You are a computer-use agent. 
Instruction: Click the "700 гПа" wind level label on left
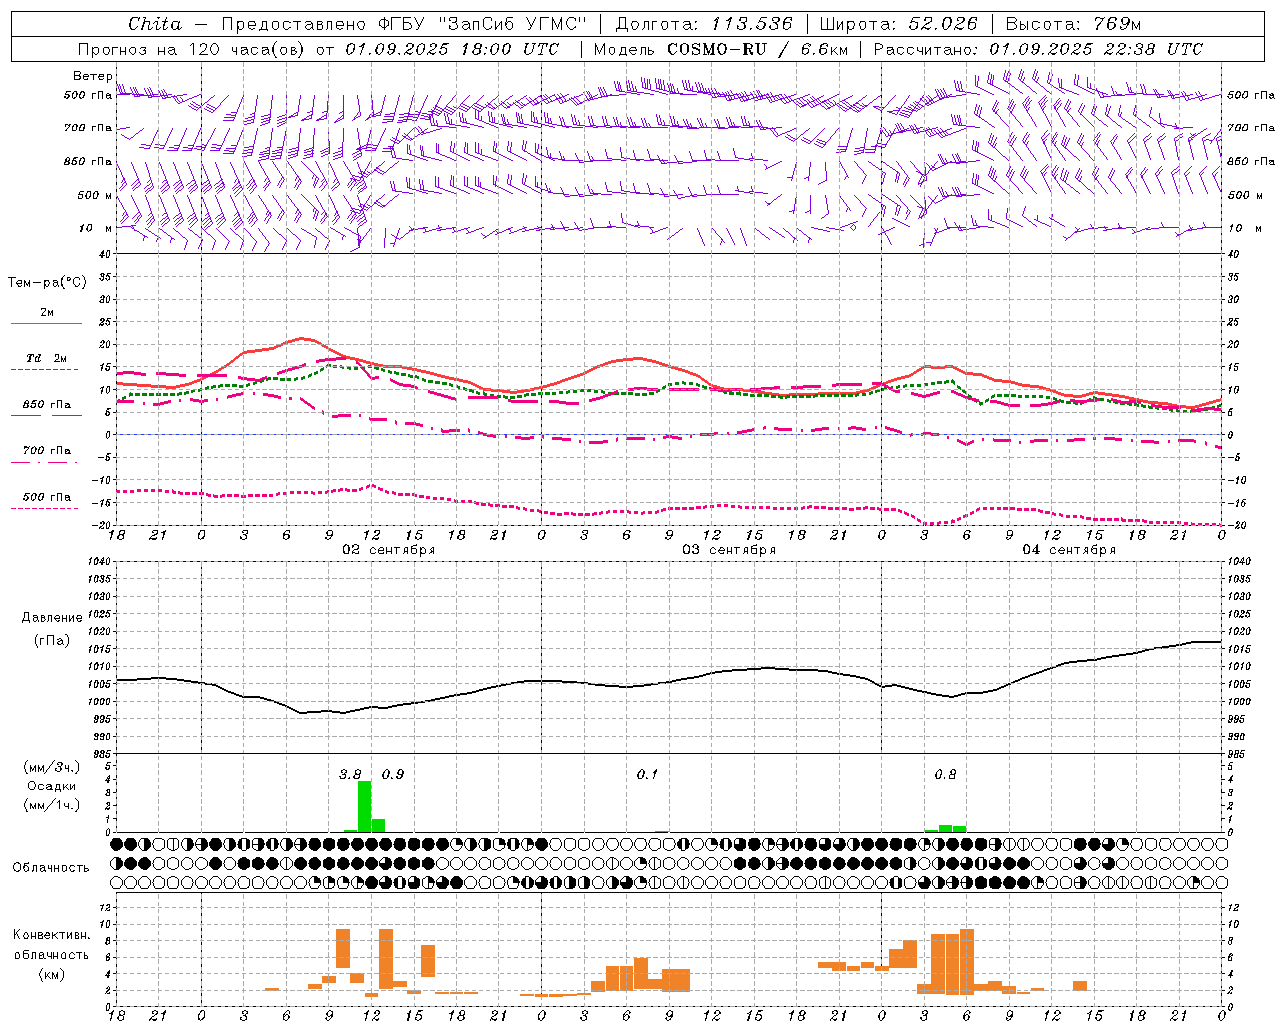pyautogui.click(x=88, y=128)
